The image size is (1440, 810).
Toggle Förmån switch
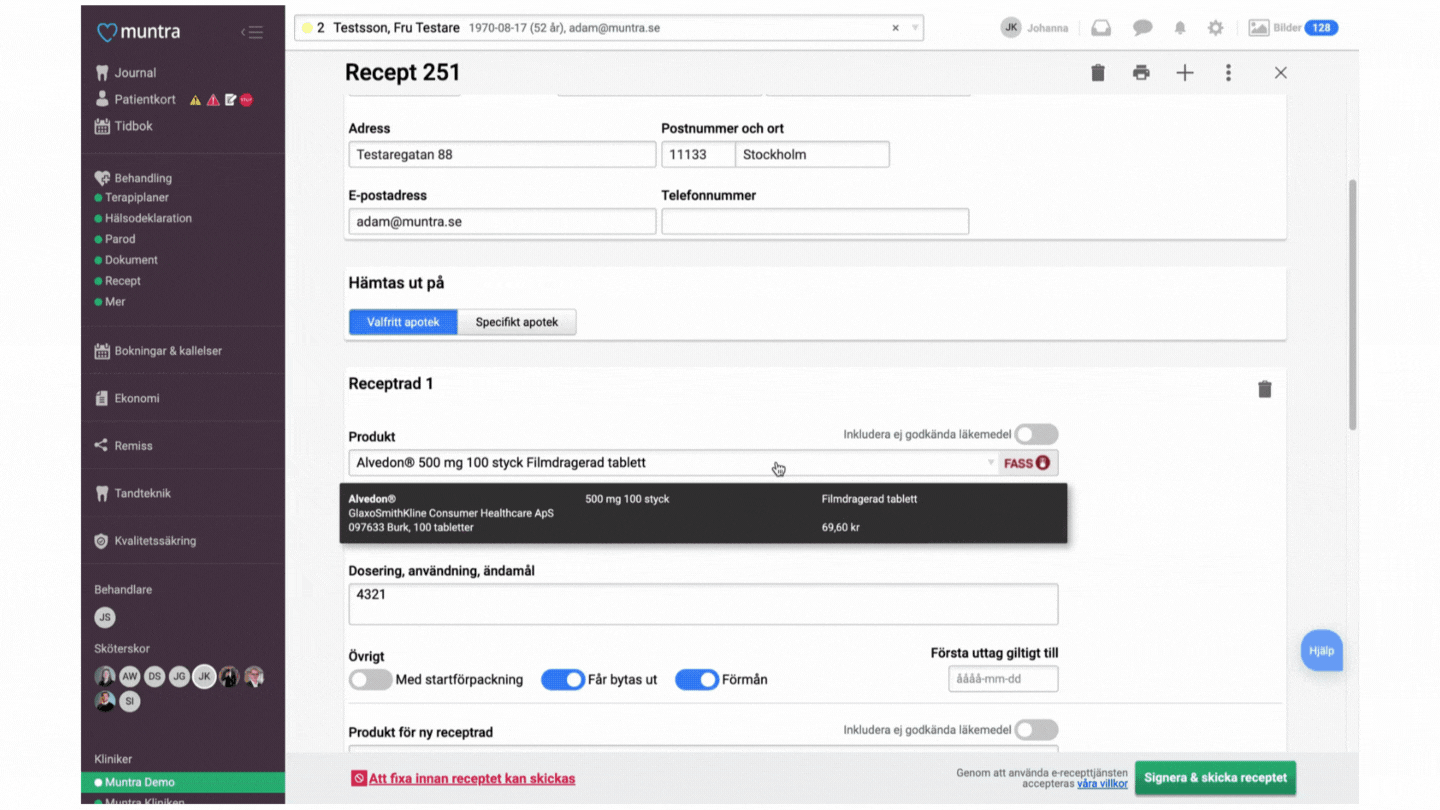(697, 680)
